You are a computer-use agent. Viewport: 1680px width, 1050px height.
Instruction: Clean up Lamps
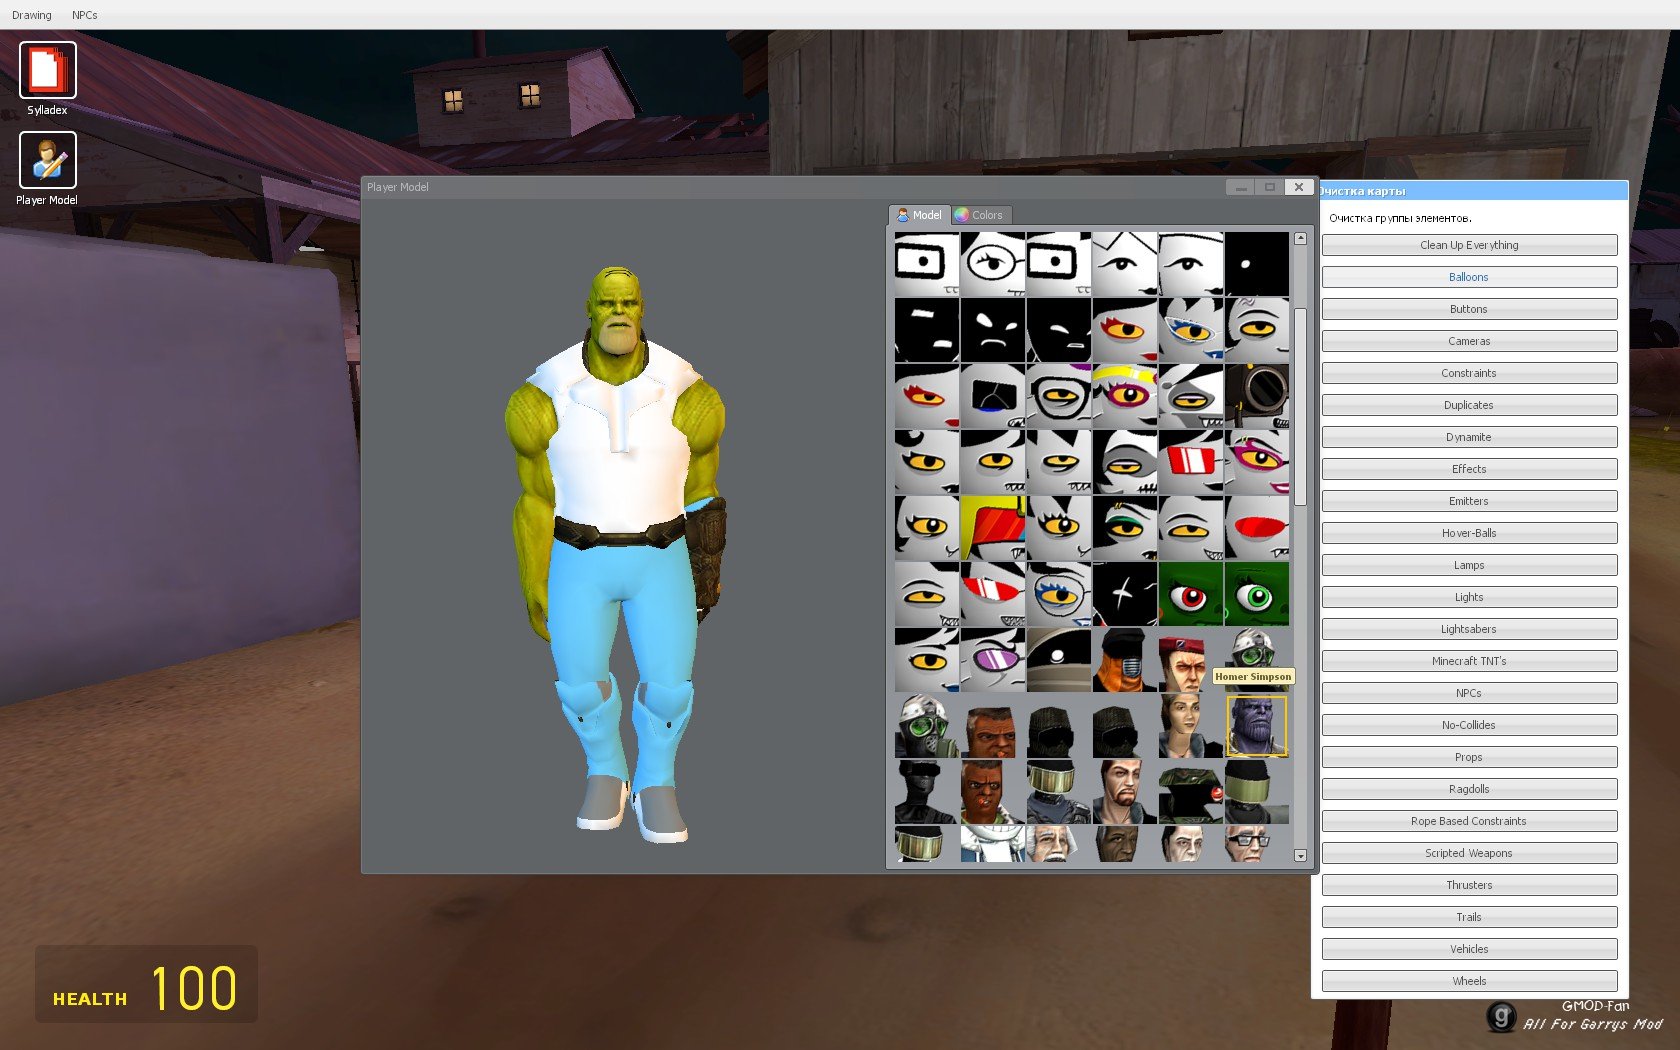[1469, 565]
